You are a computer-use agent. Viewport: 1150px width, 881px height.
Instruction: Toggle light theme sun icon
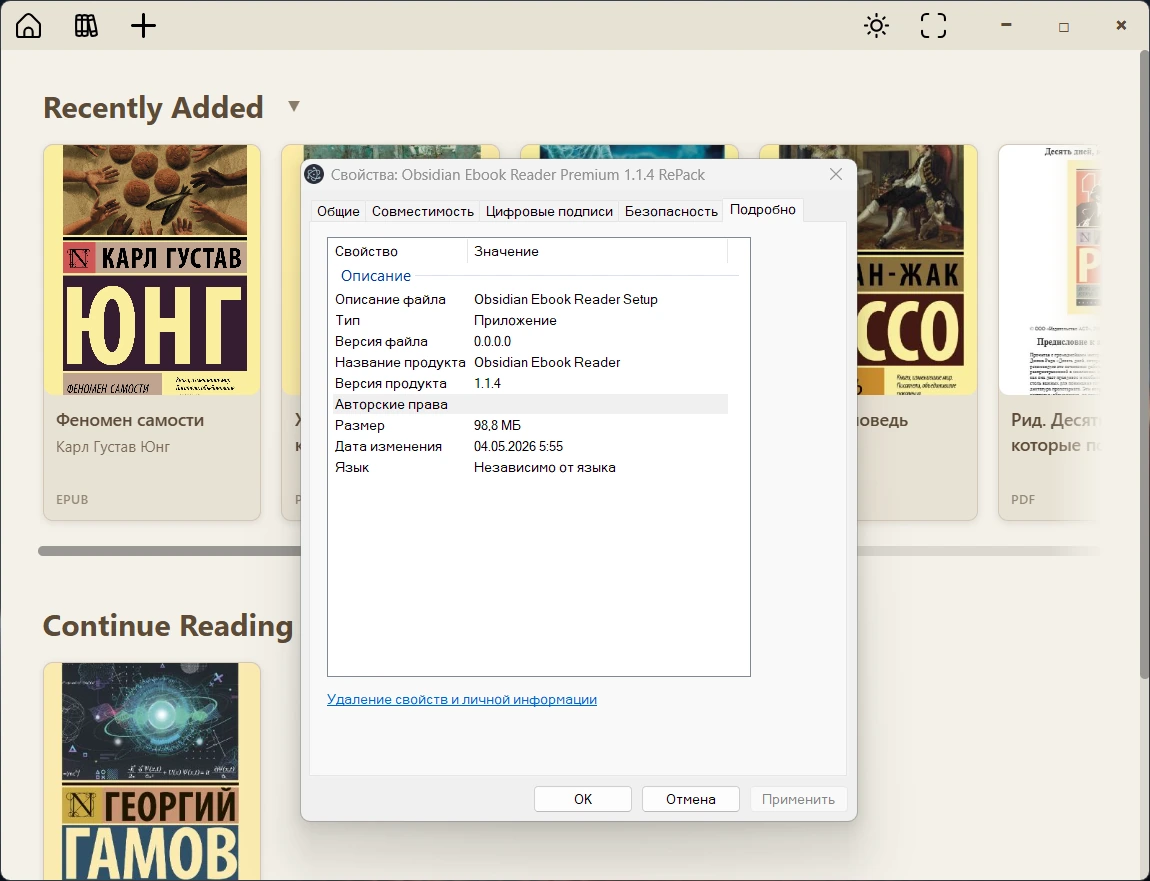(876, 26)
